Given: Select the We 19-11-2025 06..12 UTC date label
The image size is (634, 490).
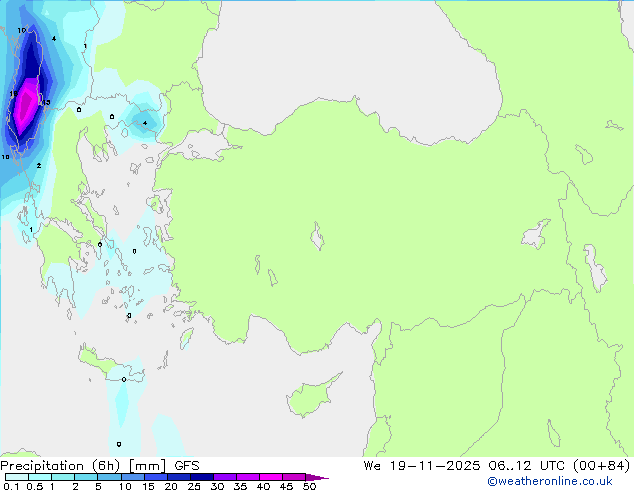Looking at the screenshot, I should point(465,466).
